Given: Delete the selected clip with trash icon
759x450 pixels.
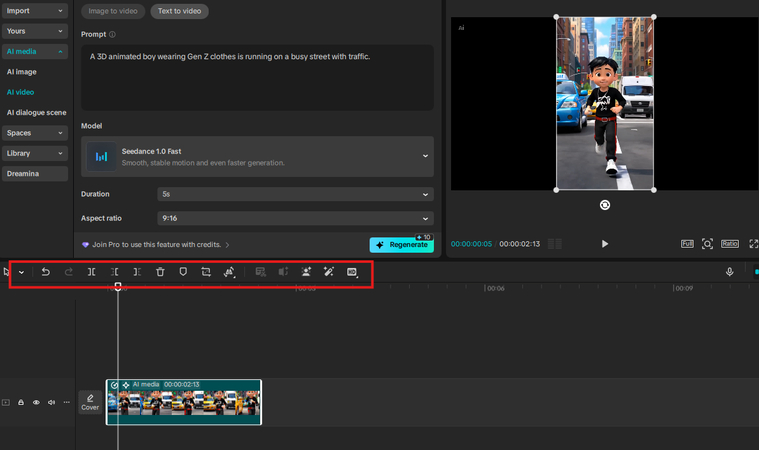Looking at the screenshot, I should [160, 272].
